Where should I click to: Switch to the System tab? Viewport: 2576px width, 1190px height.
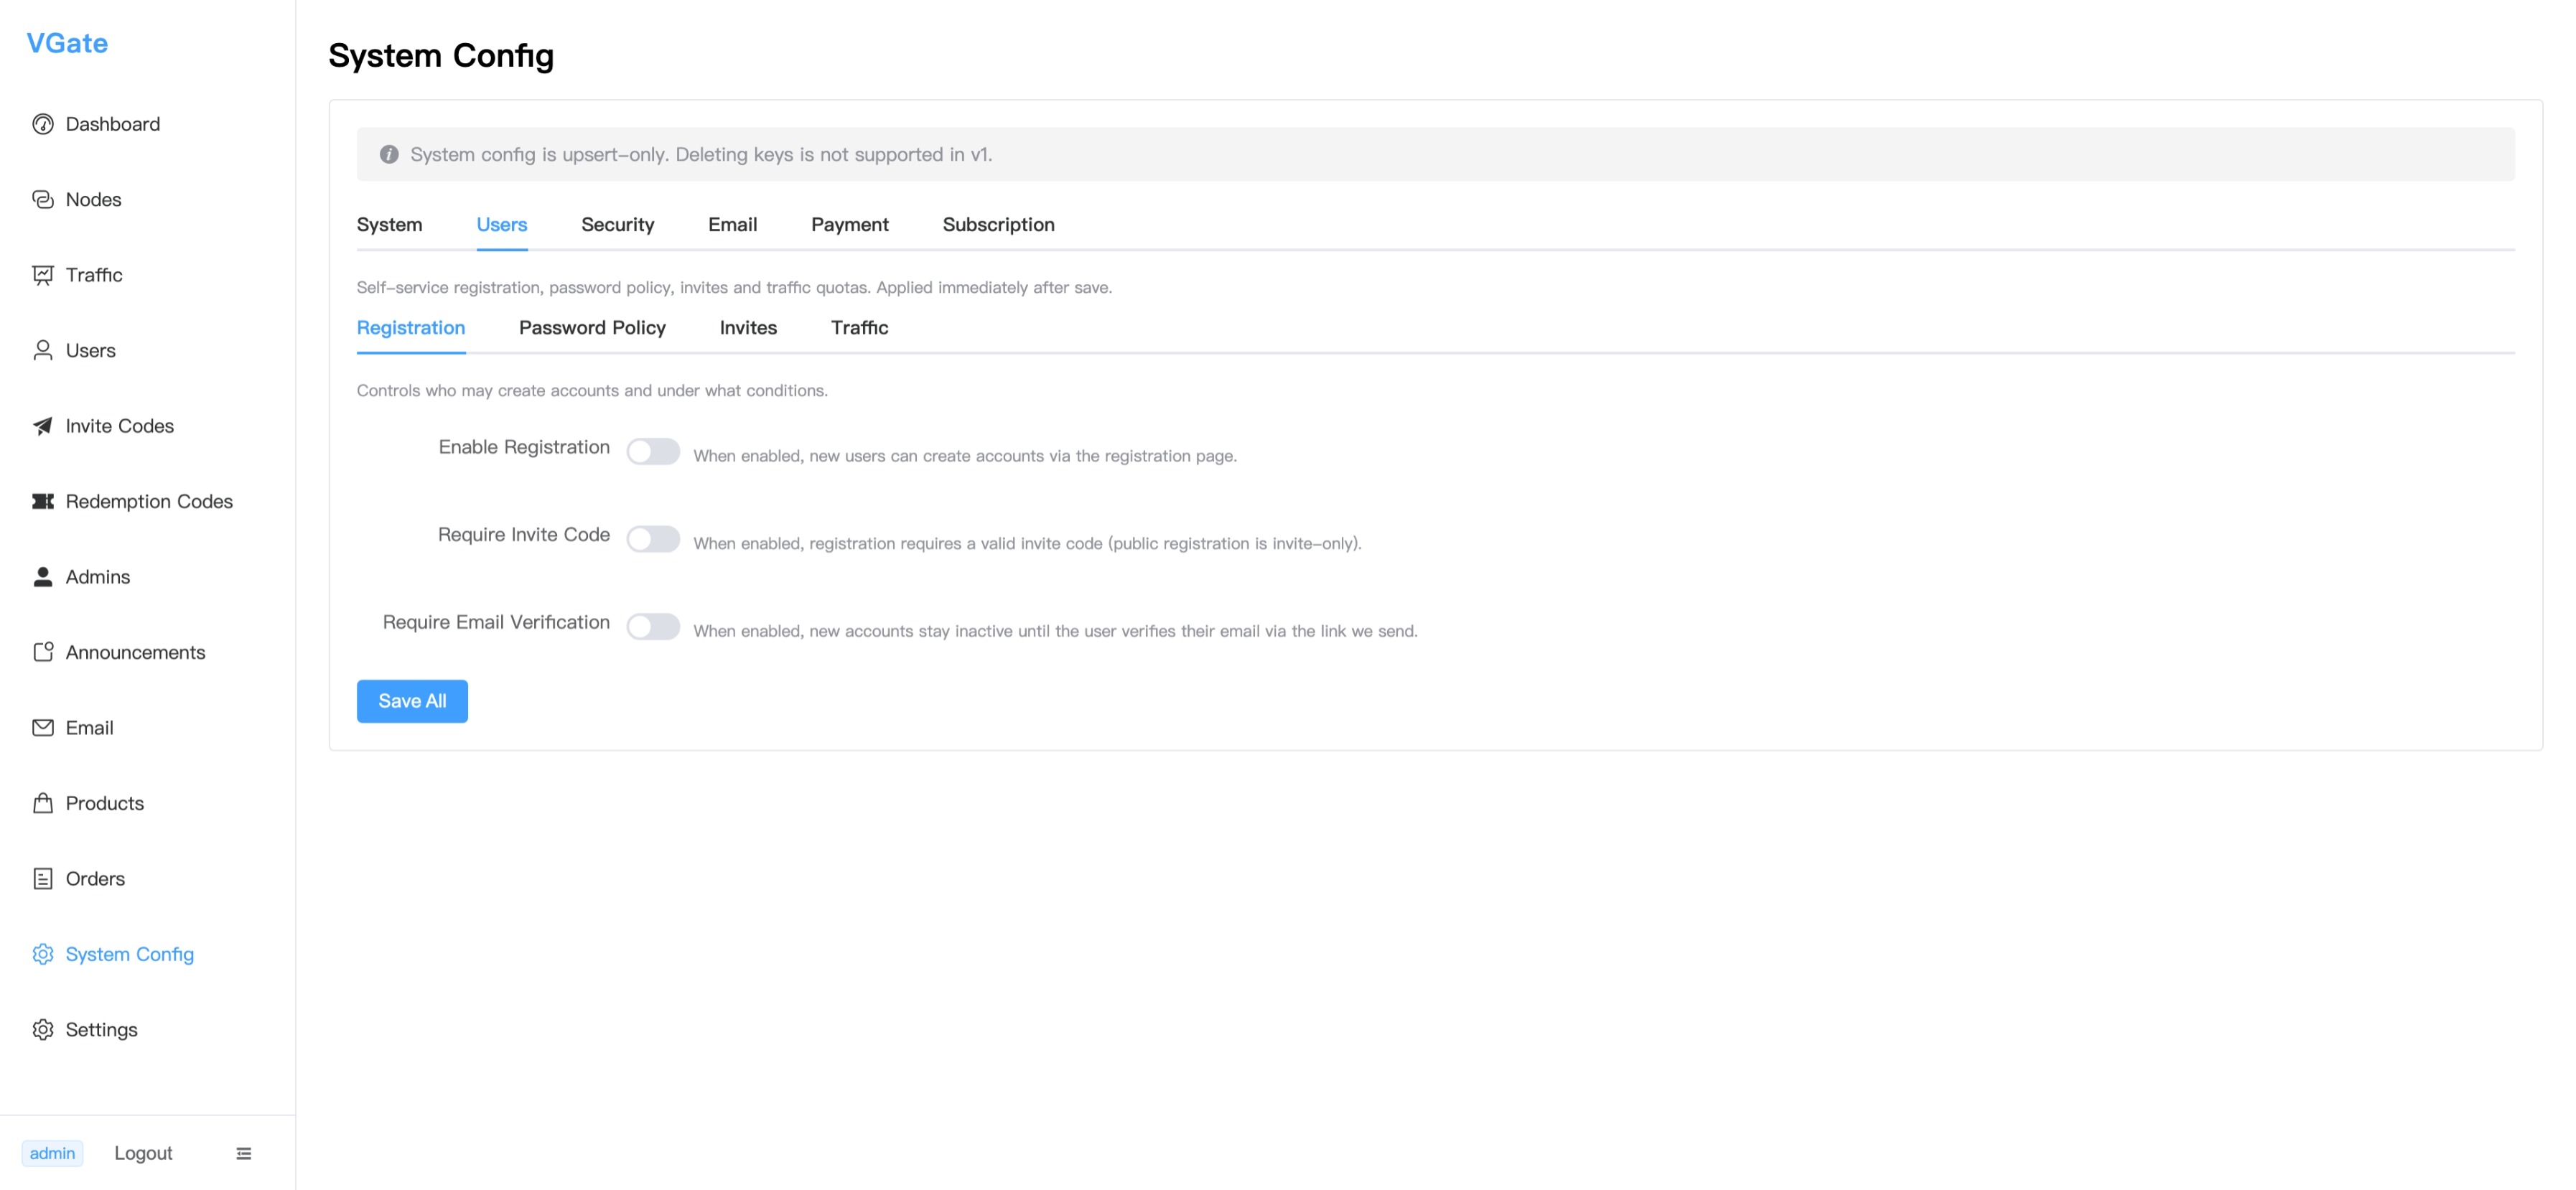point(389,224)
